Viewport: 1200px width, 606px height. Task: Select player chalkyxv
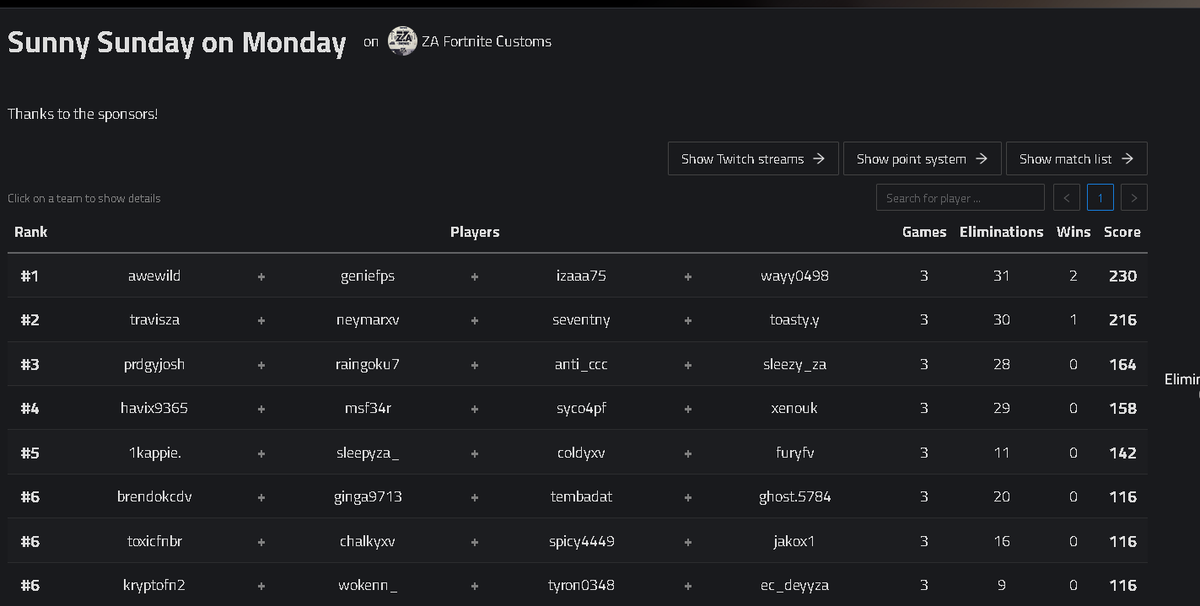(x=368, y=541)
